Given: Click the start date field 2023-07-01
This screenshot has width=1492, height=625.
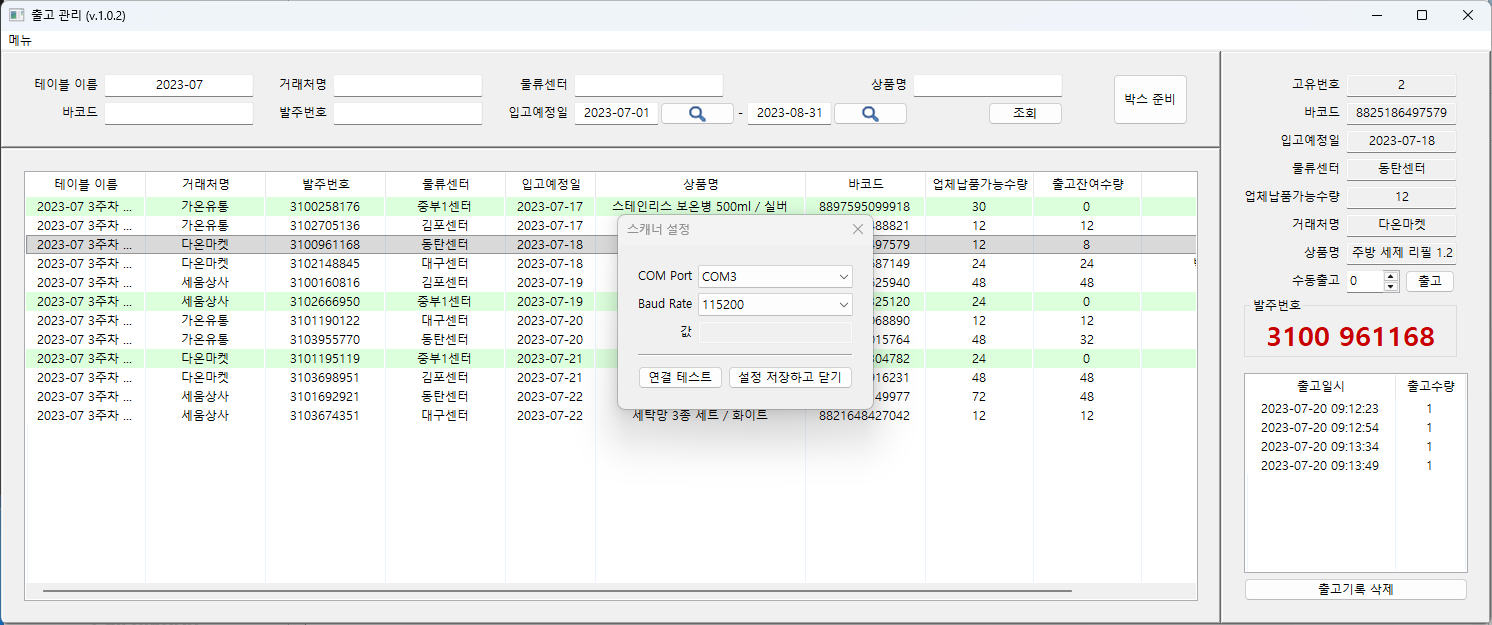Looking at the screenshot, I should tap(616, 114).
